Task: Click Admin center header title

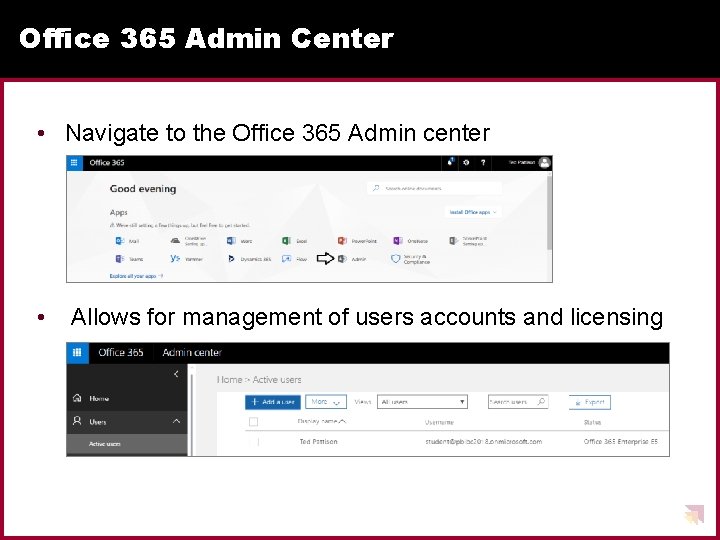Action: [x=192, y=352]
